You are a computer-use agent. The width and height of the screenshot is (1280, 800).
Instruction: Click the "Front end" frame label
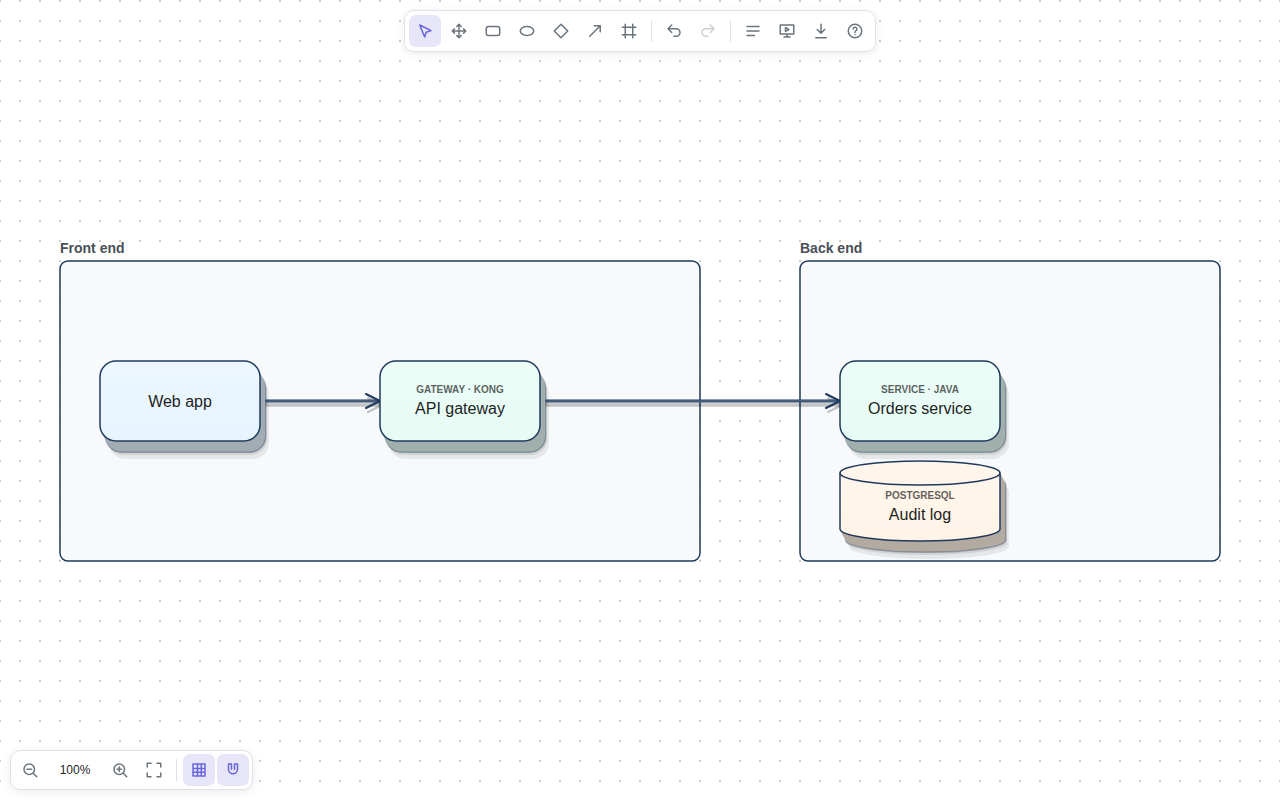(92, 248)
